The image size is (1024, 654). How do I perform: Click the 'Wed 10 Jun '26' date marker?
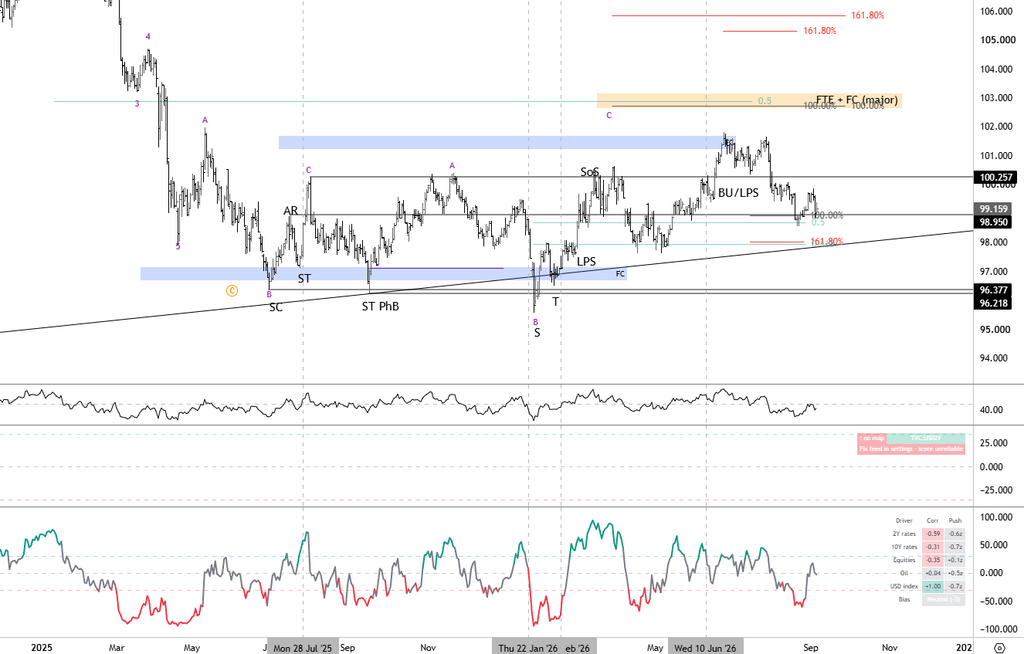pyautogui.click(x=705, y=647)
